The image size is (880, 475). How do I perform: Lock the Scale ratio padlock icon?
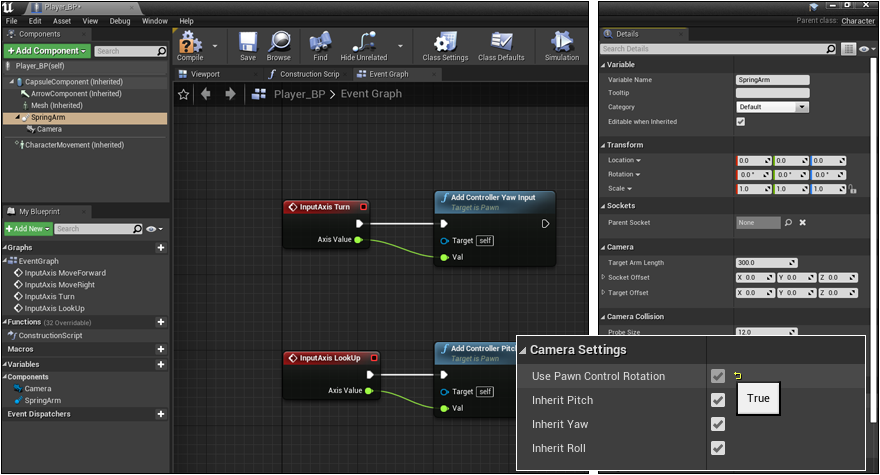852,189
